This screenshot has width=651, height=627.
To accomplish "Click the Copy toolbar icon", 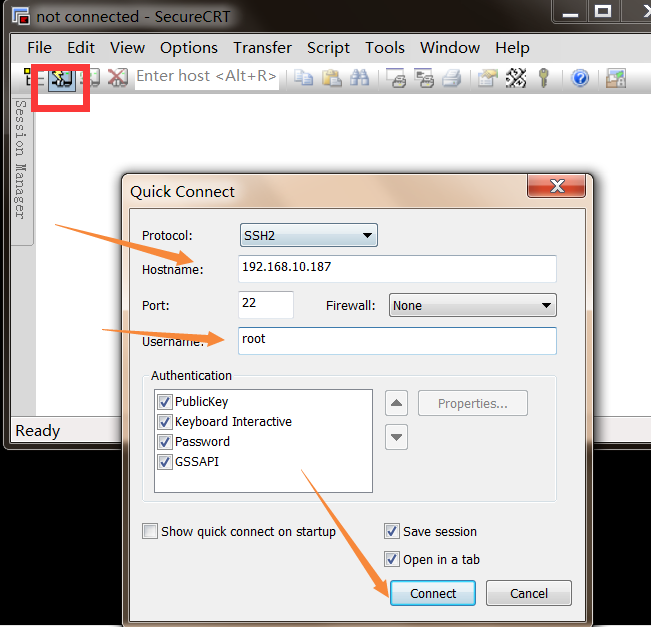I will pos(303,78).
